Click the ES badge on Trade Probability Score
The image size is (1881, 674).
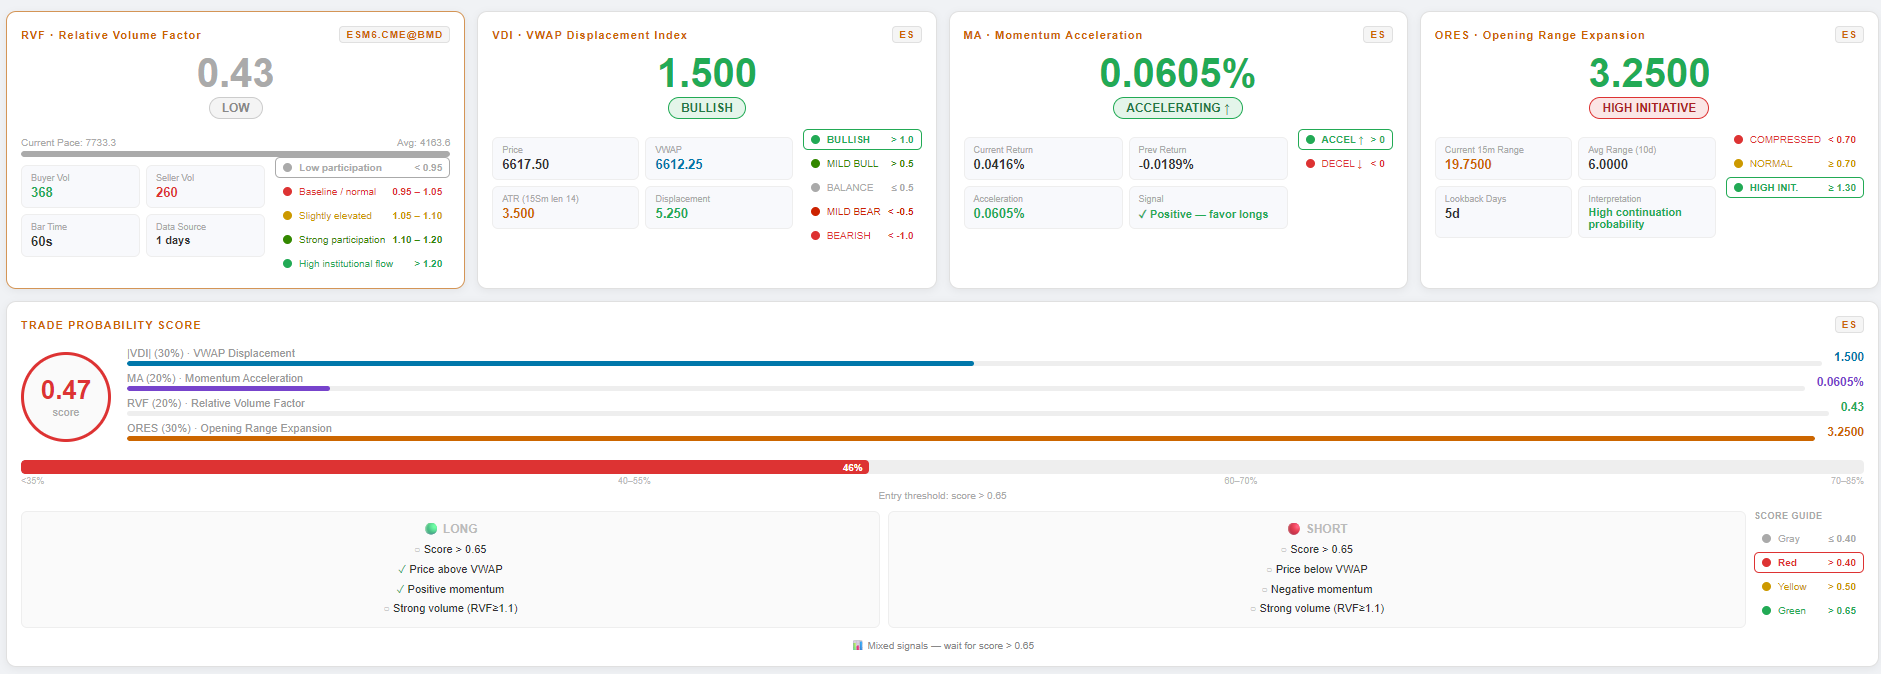[1848, 325]
